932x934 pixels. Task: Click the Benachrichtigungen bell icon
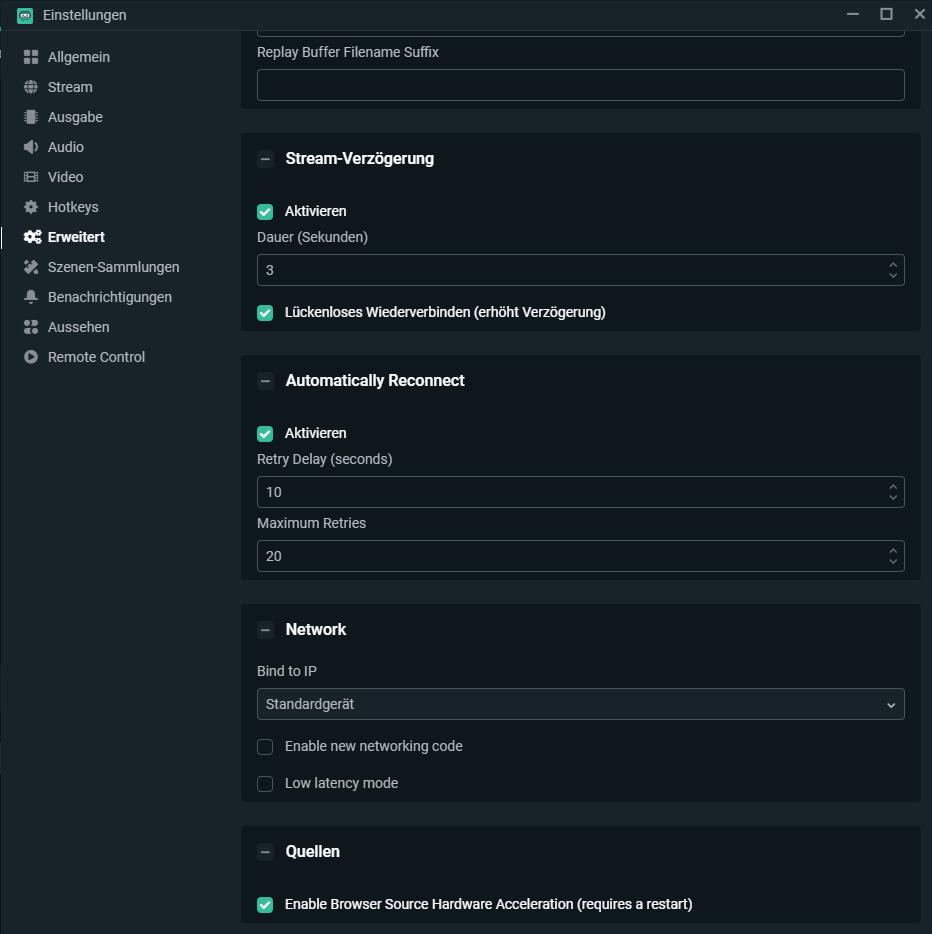[x=31, y=297]
